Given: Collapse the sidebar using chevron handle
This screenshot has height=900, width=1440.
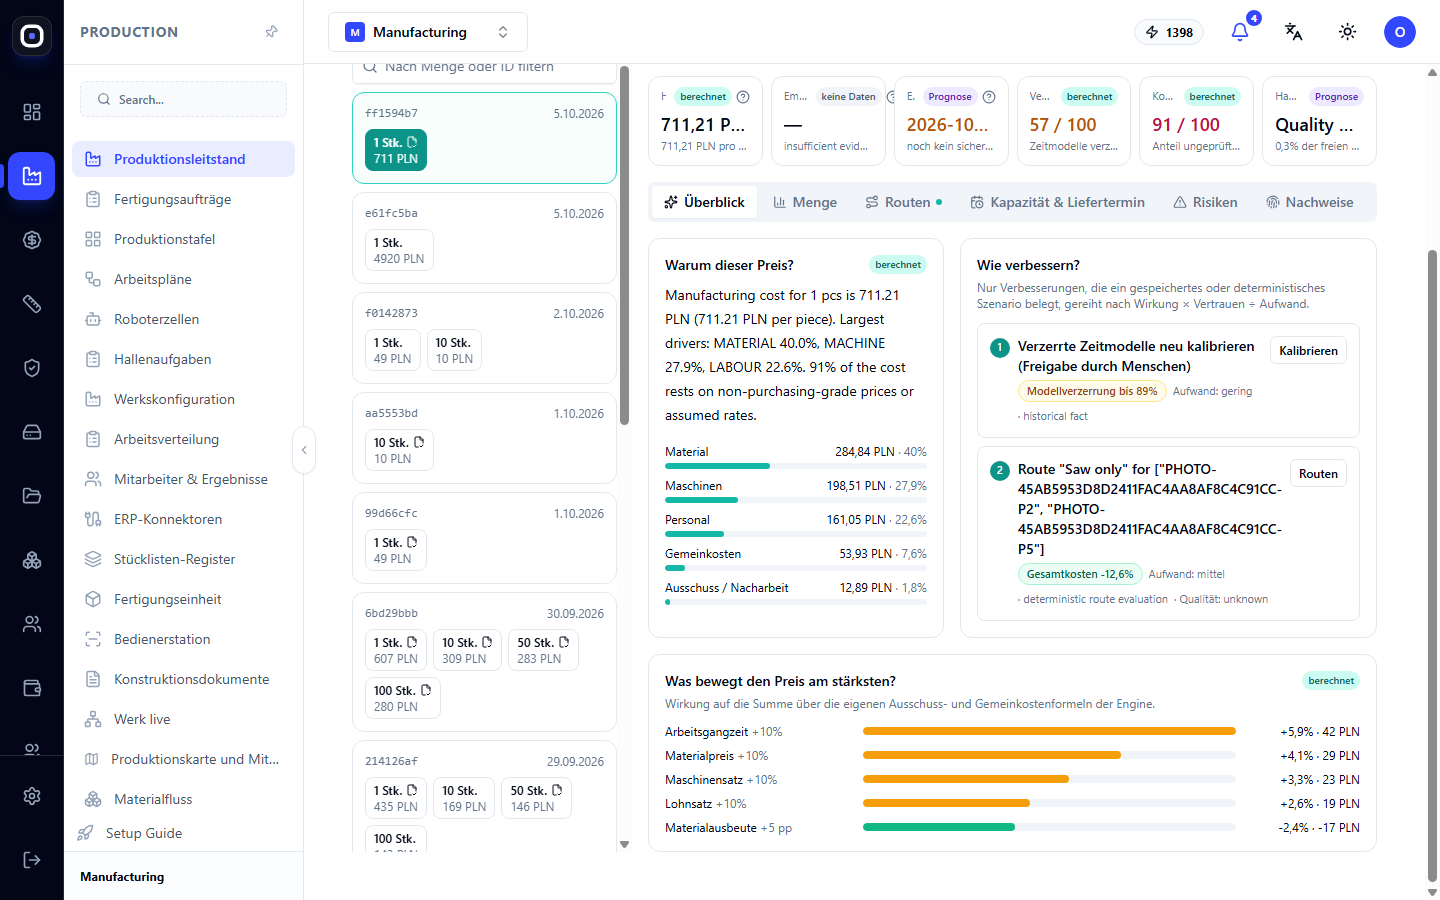Looking at the screenshot, I should click(304, 450).
